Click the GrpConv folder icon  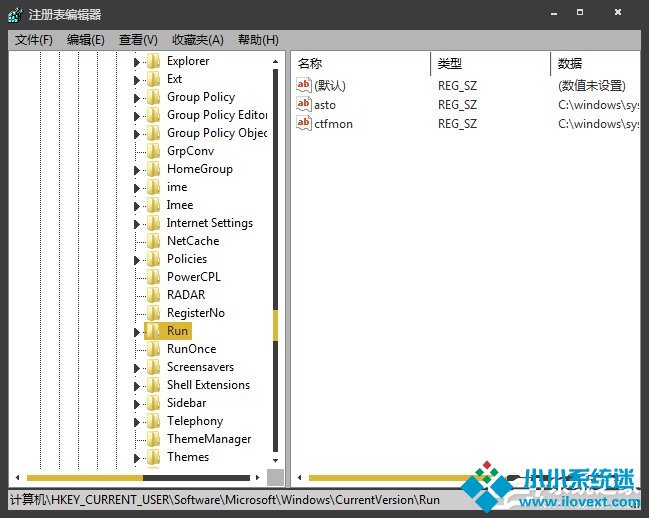pyautogui.click(x=154, y=151)
